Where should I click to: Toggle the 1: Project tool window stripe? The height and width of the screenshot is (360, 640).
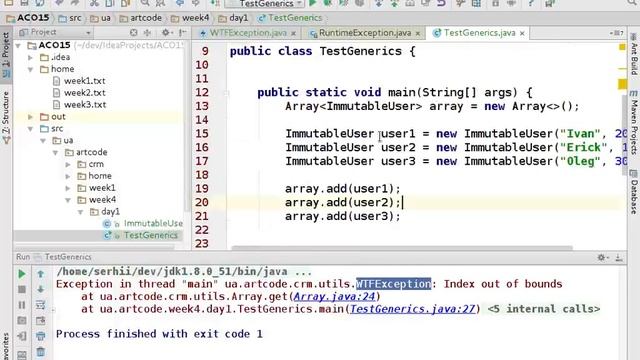pyautogui.click(x=6, y=55)
